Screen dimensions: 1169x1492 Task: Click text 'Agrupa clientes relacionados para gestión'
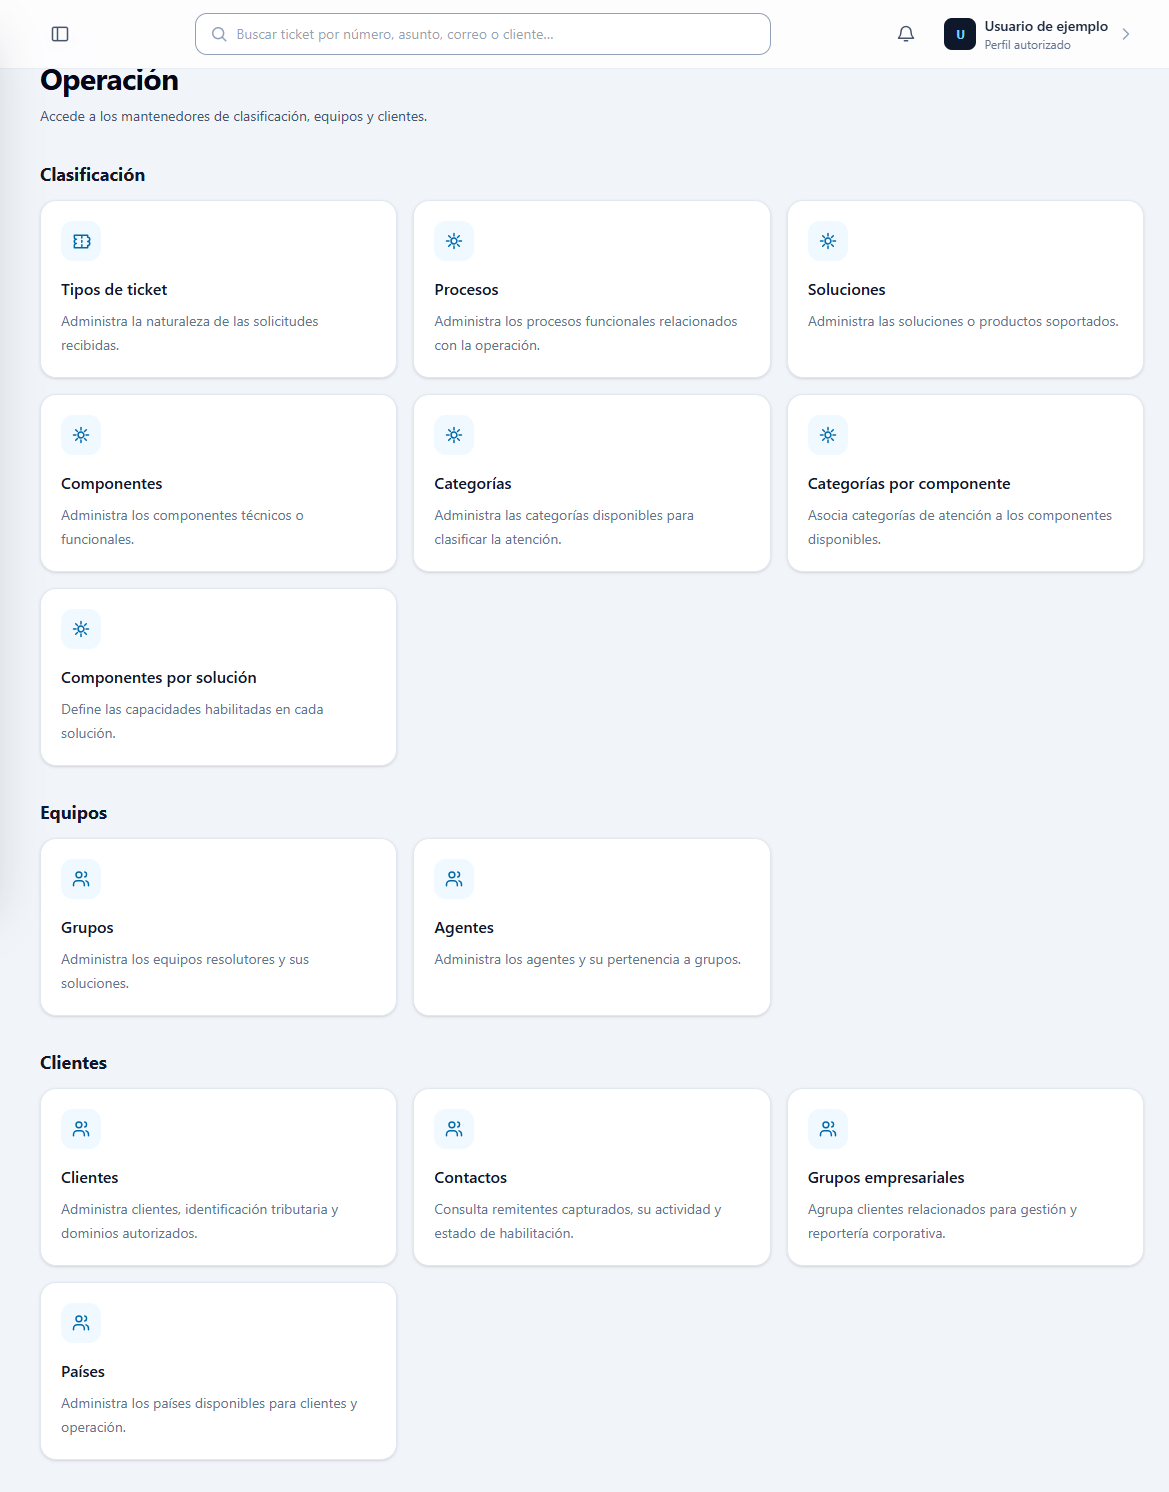coord(937,1210)
